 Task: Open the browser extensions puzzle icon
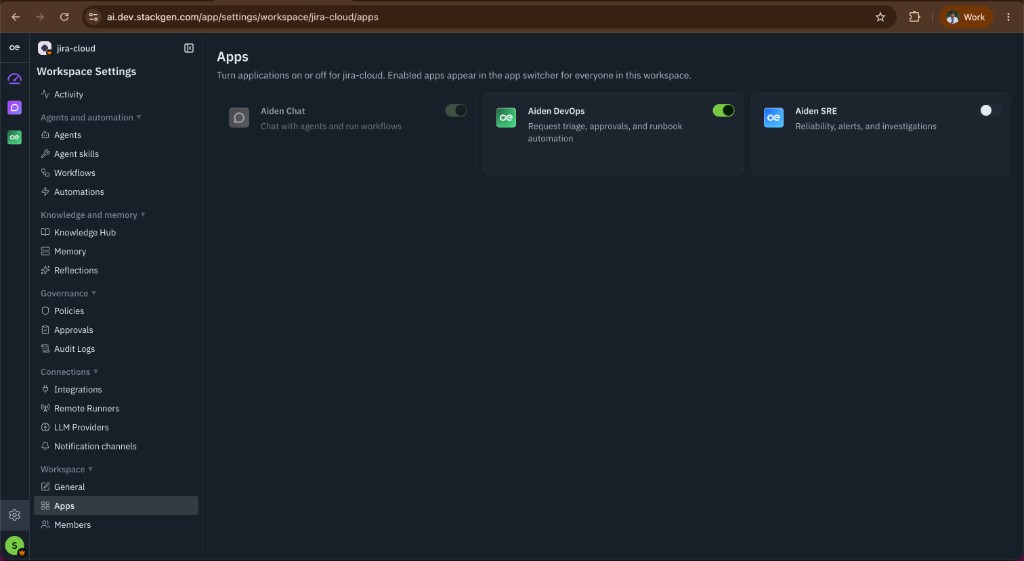914,17
